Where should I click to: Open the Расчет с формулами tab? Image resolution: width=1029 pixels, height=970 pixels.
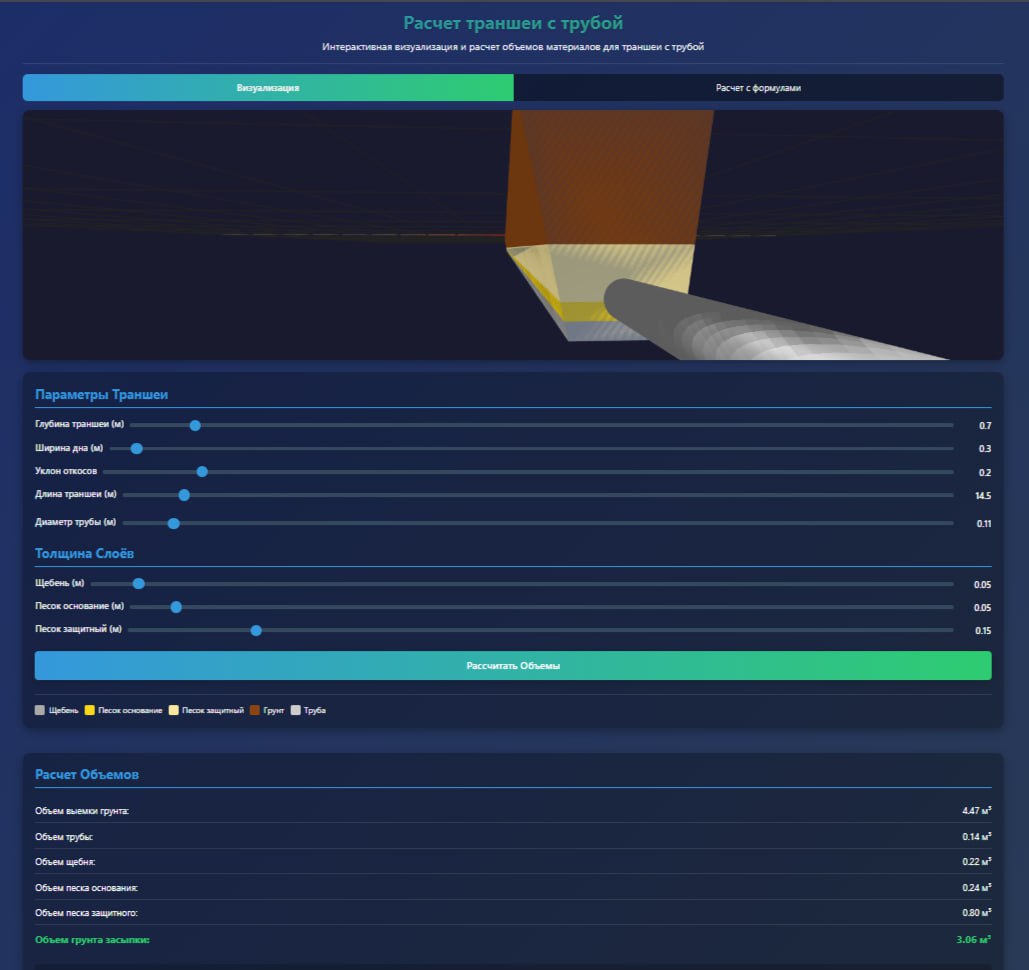pyautogui.click(x=758, y=88)
